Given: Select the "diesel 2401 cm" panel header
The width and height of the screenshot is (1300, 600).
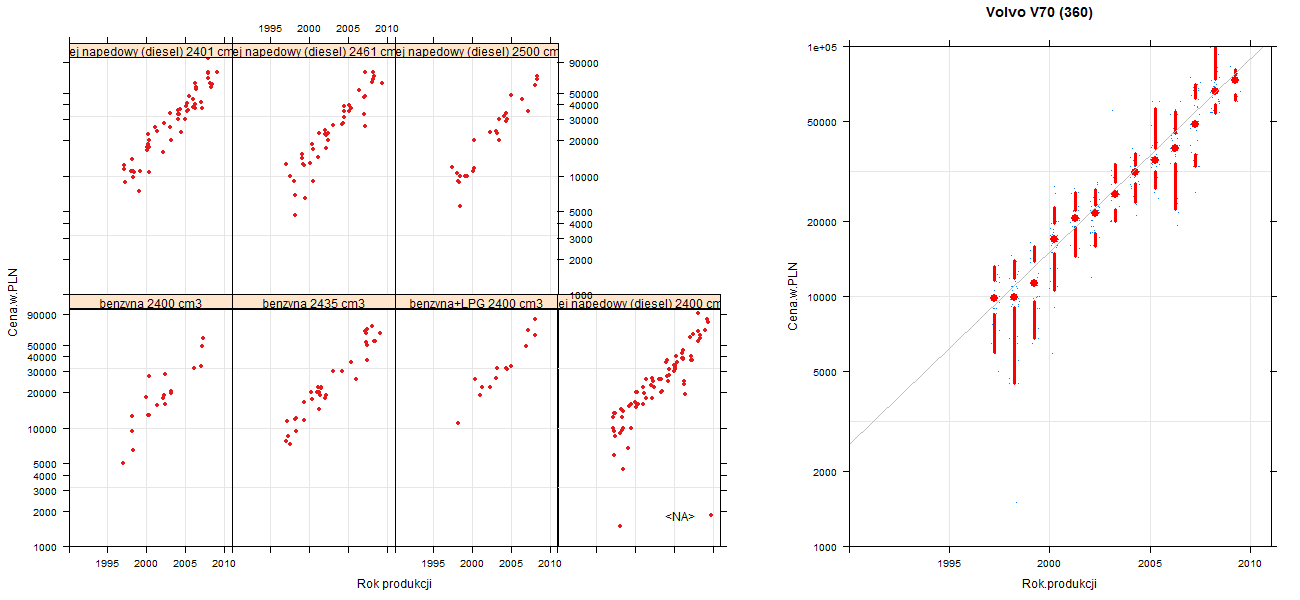Looking at the screenshot, I should pos(151,52).
